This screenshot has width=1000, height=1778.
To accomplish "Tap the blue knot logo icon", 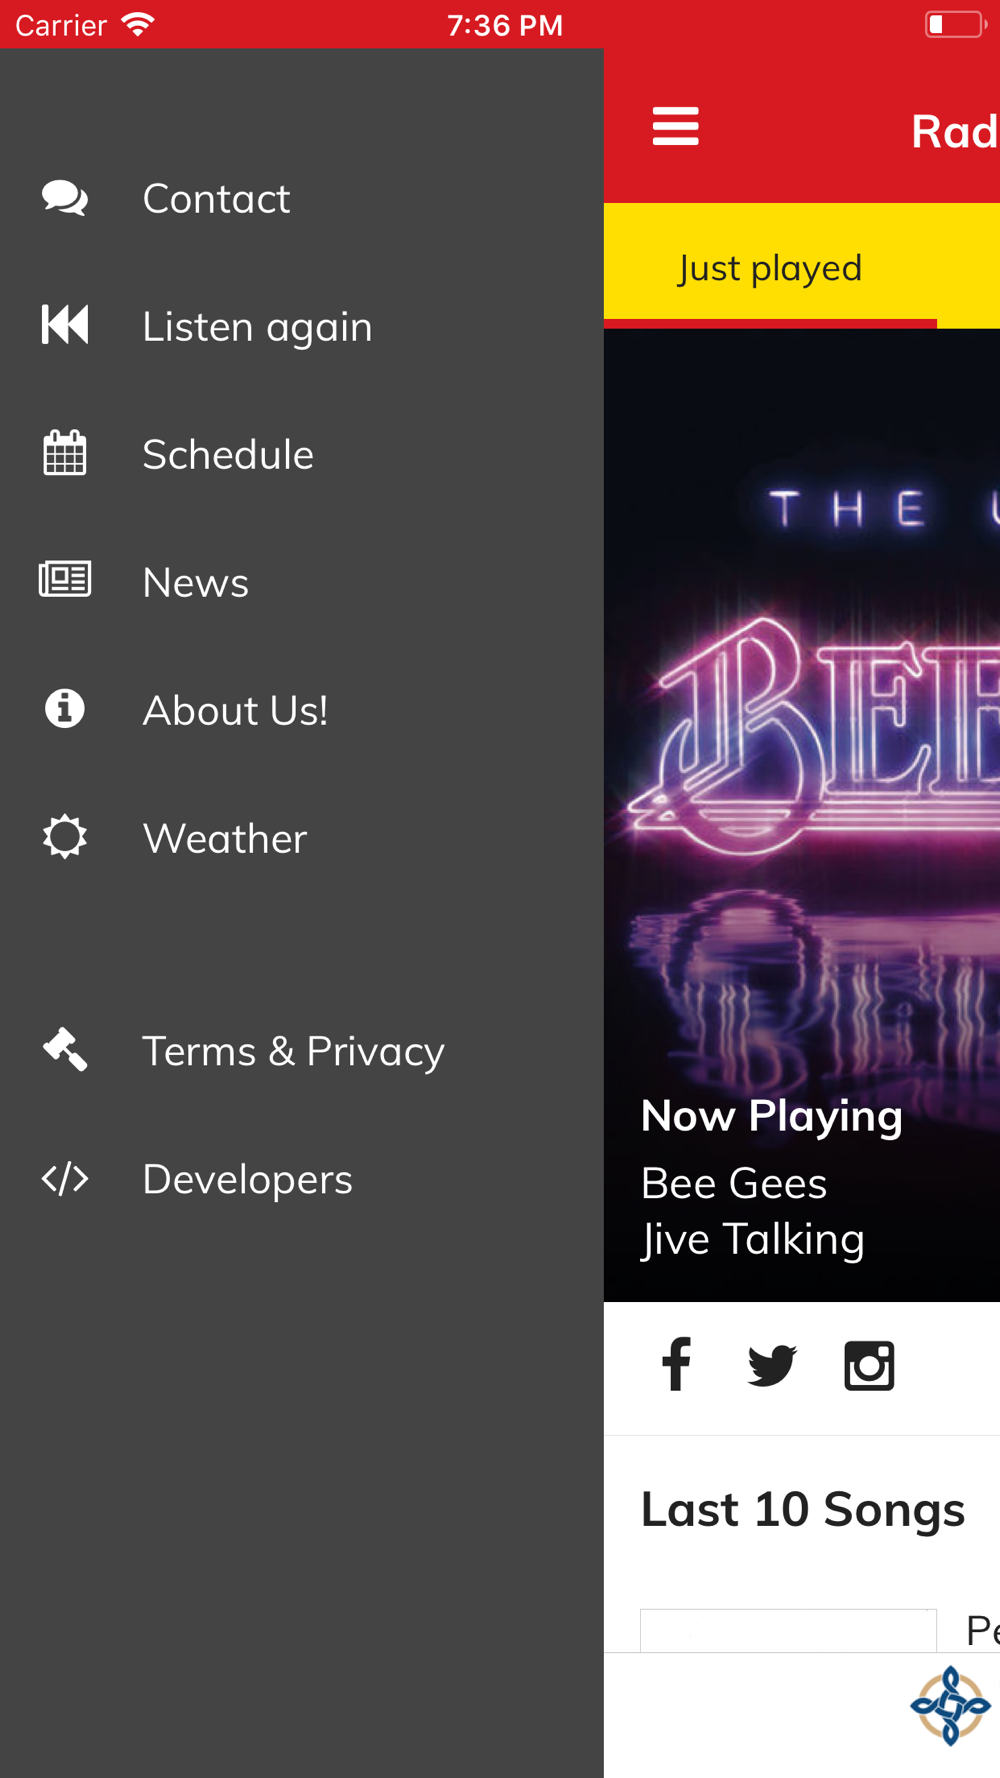I will 950,1706.
